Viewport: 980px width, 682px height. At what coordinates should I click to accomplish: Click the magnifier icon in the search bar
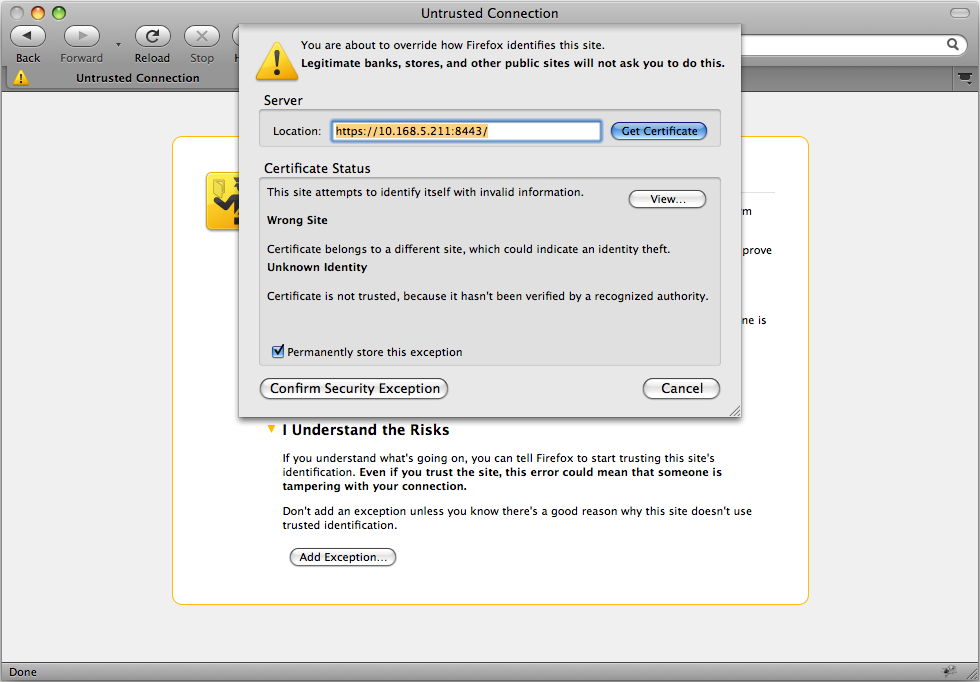pyautogui.click(x=952, y=44)
